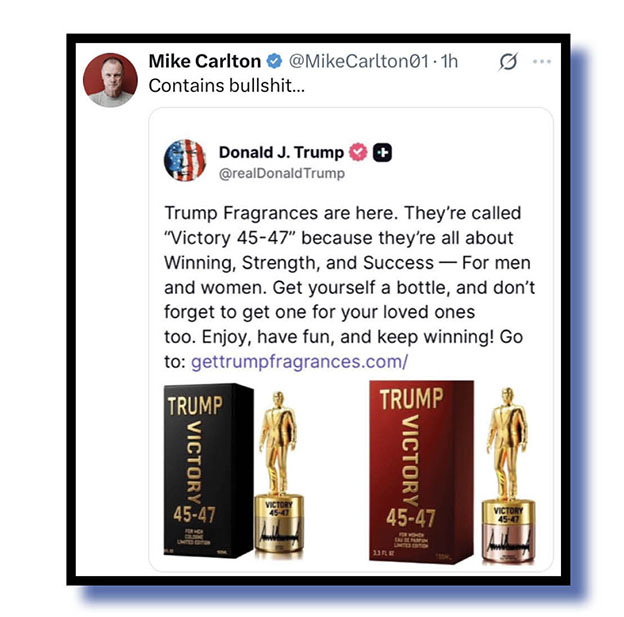Screen dimensions: 624x617
Task: Open the red Trump Victory 45-47 box image
Action: coord(421,472)
